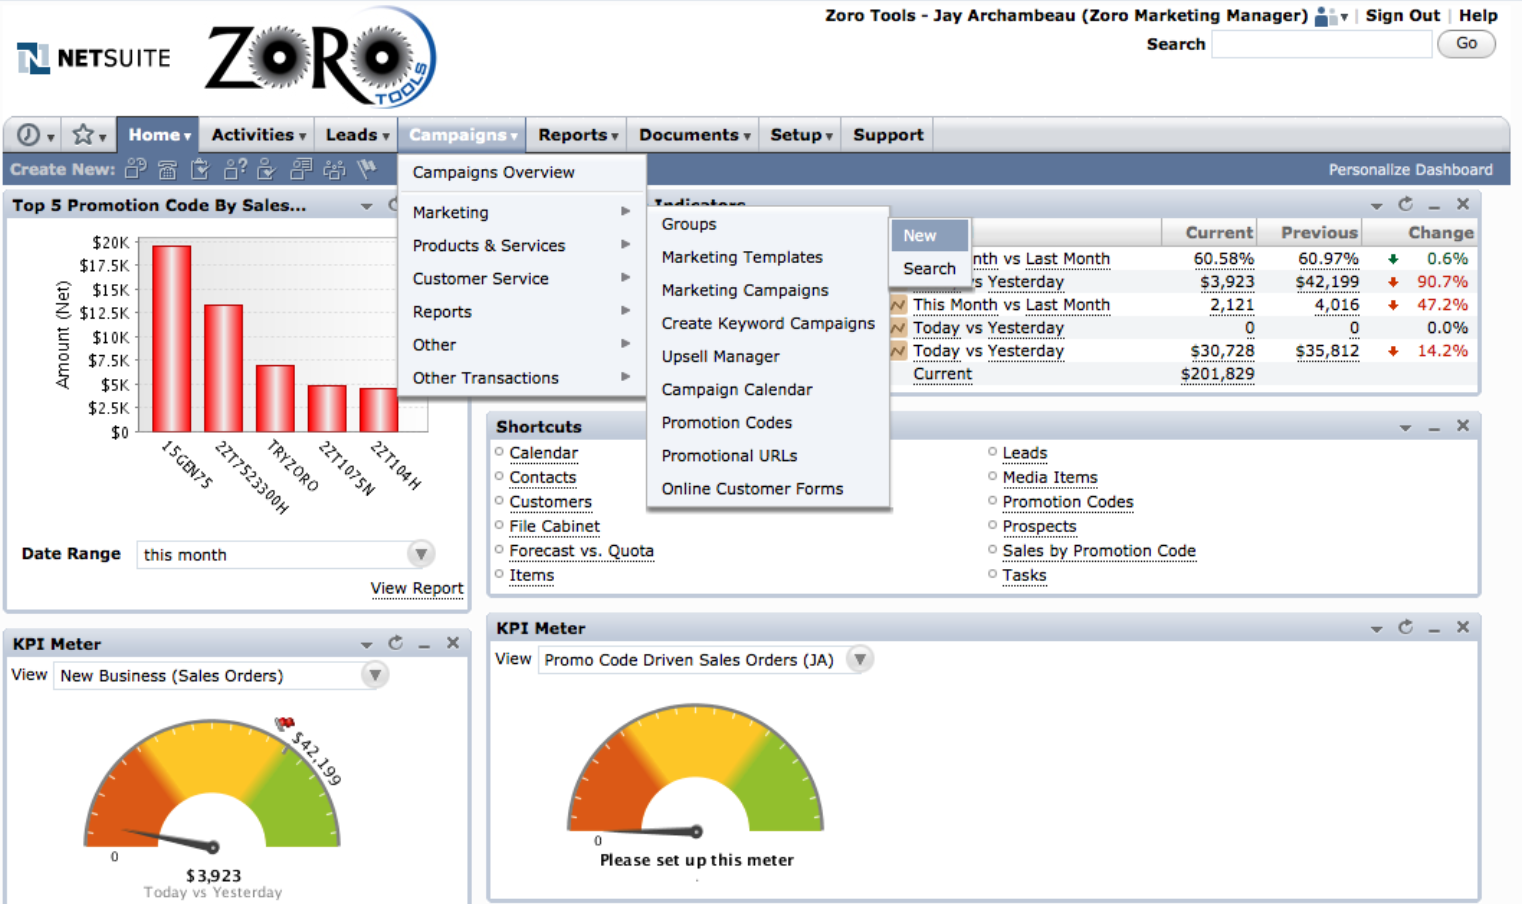The image size is (1522, 904).
Task: Click the Create New document-page icon
Action: (x=301, y=169)
